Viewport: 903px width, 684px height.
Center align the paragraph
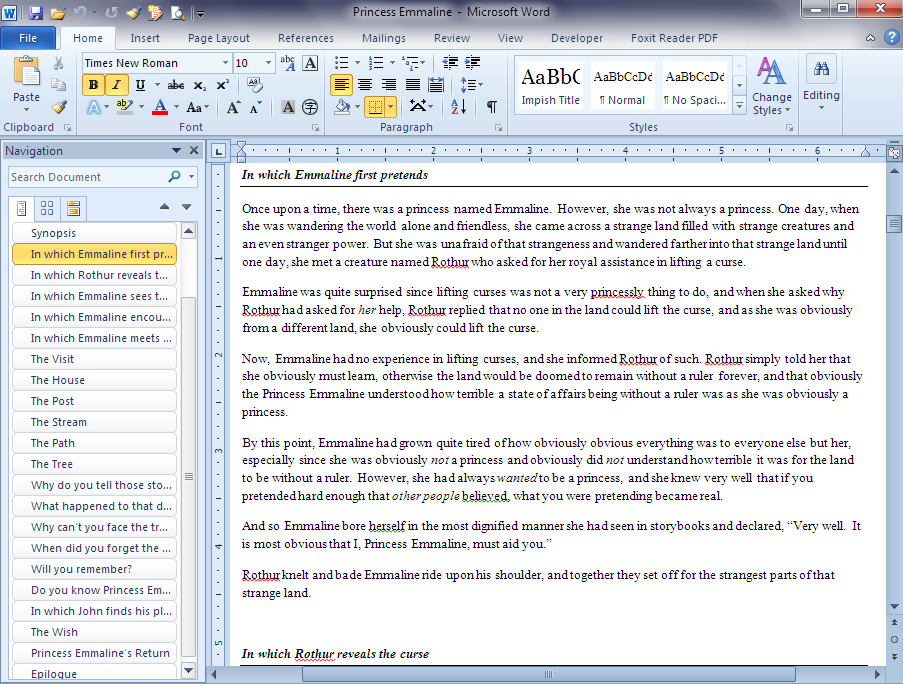point(365,85)
